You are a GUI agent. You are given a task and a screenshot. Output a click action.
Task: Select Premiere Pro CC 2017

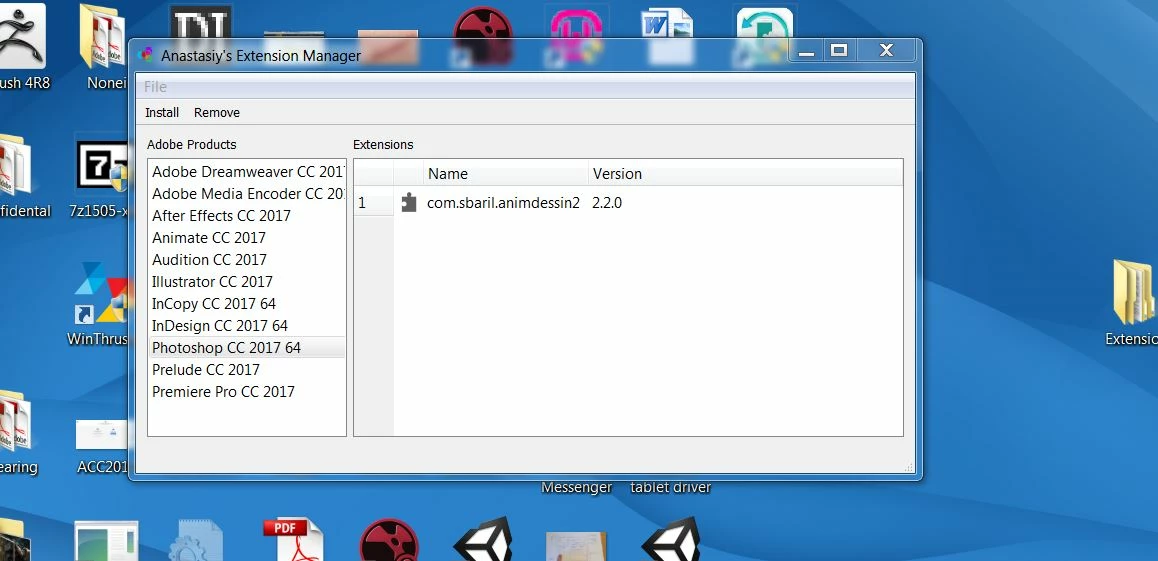(247, 391)
